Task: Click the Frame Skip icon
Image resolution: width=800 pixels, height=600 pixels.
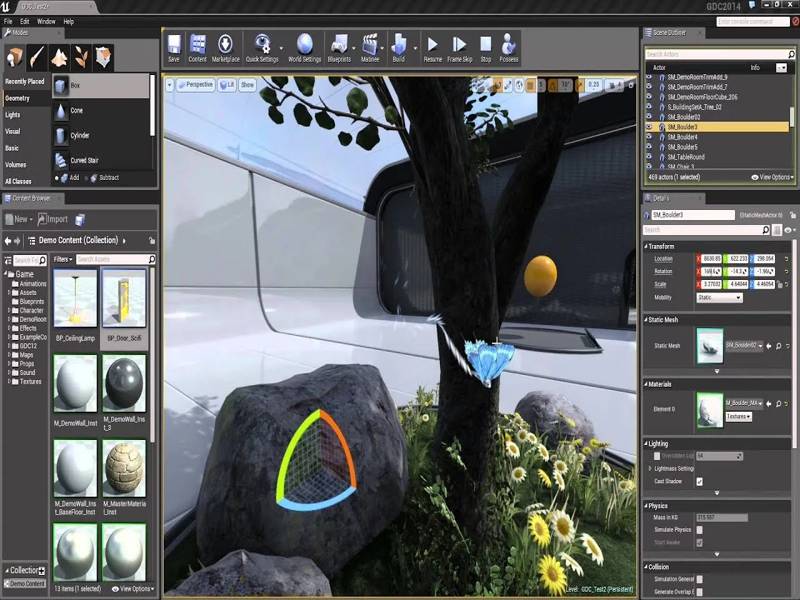Action: tap(459, 46)
